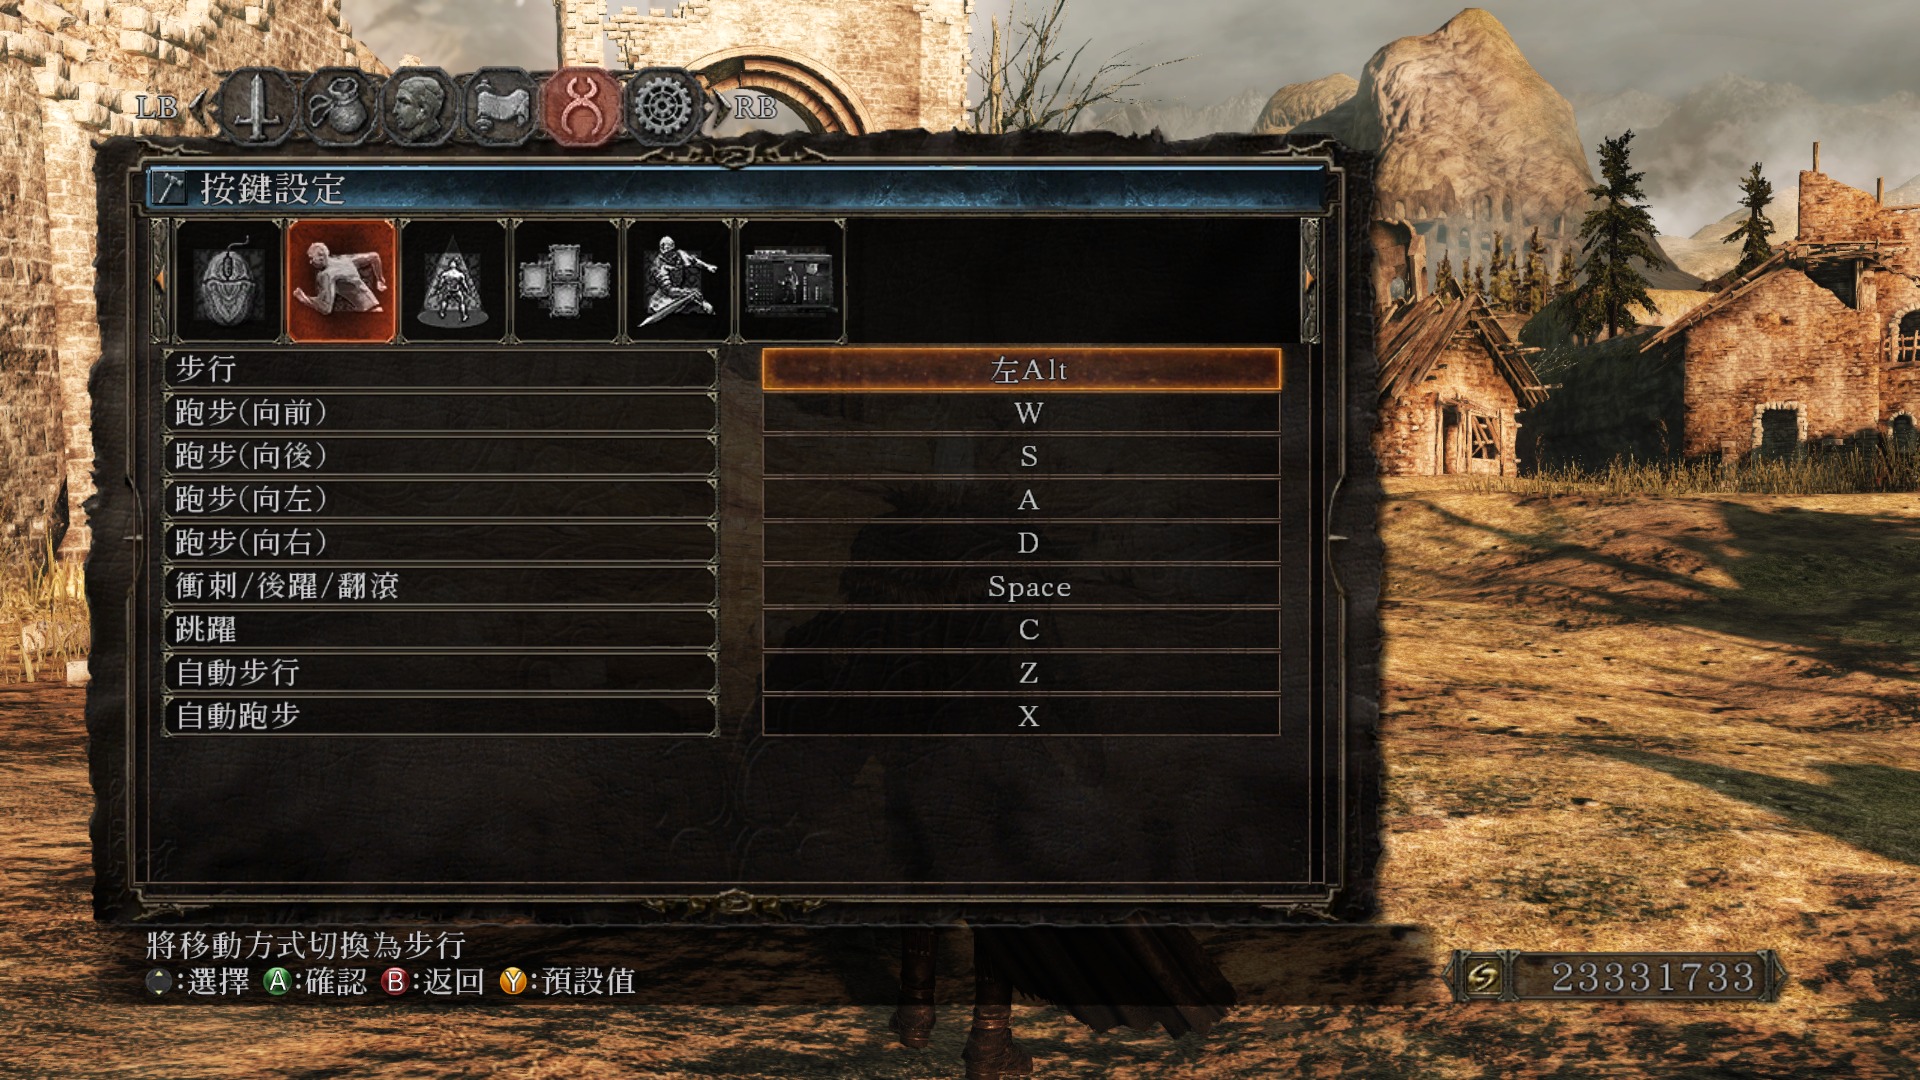Screen dimensions: 1920x1080
Task: Open the knight attack controls category
Action: (x=678, y=282)
